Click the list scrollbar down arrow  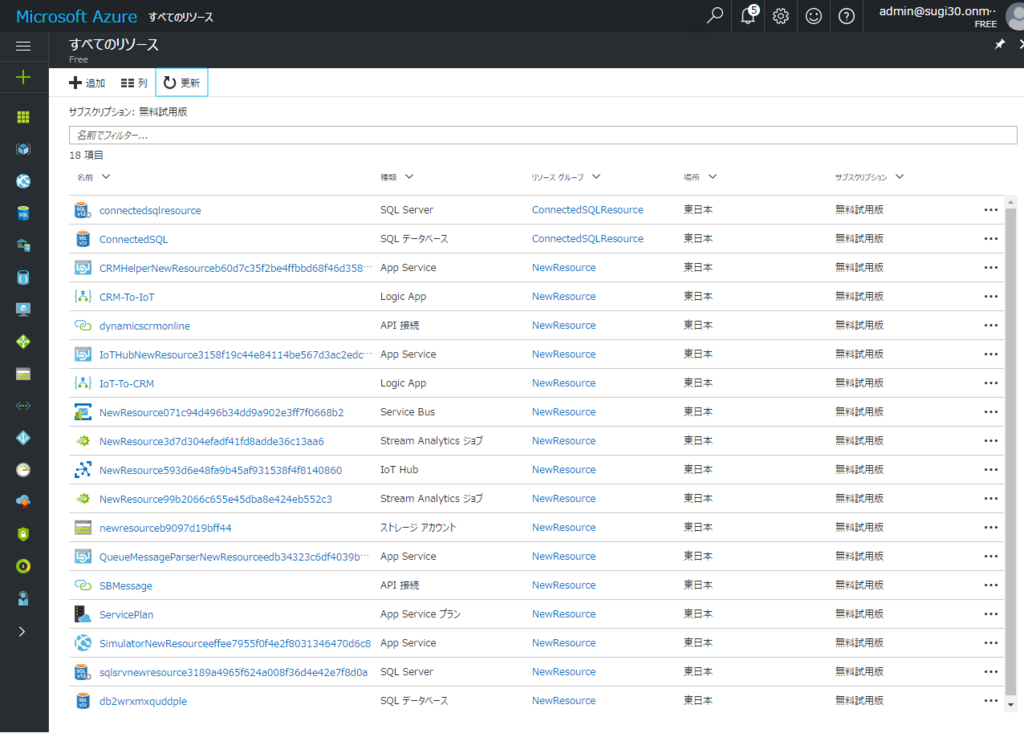(1011, 705)
